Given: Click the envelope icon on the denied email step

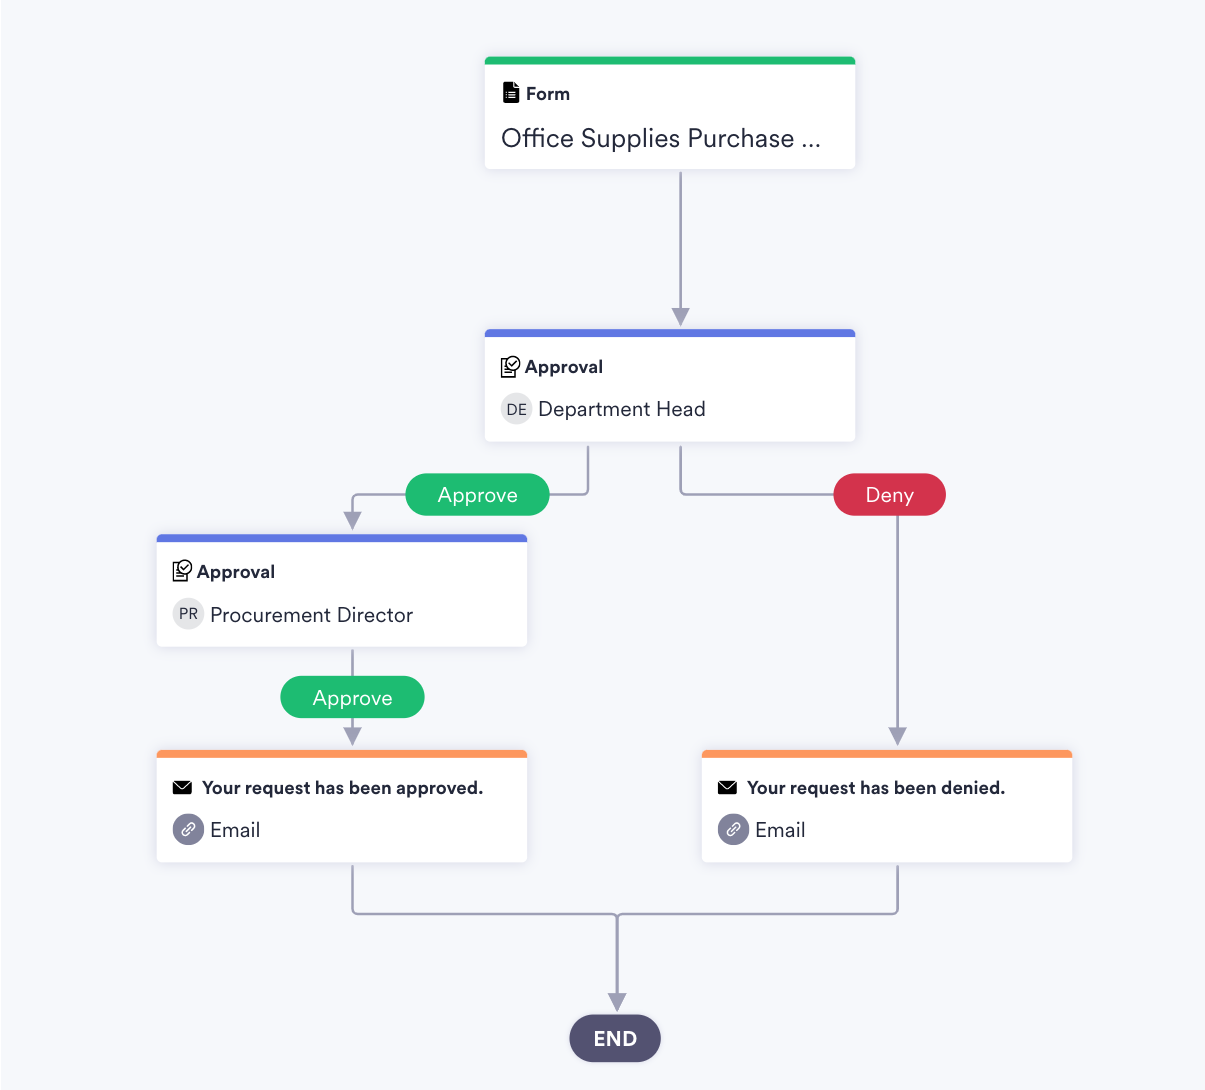Looking at the screenshot, I should [x=728, y=787].
